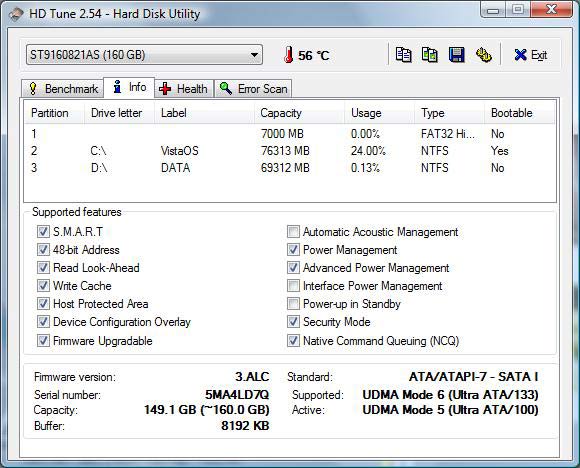Click the active UDMA Mode 5 value
This screenshot has height=468, width=580.
(450, 410)
